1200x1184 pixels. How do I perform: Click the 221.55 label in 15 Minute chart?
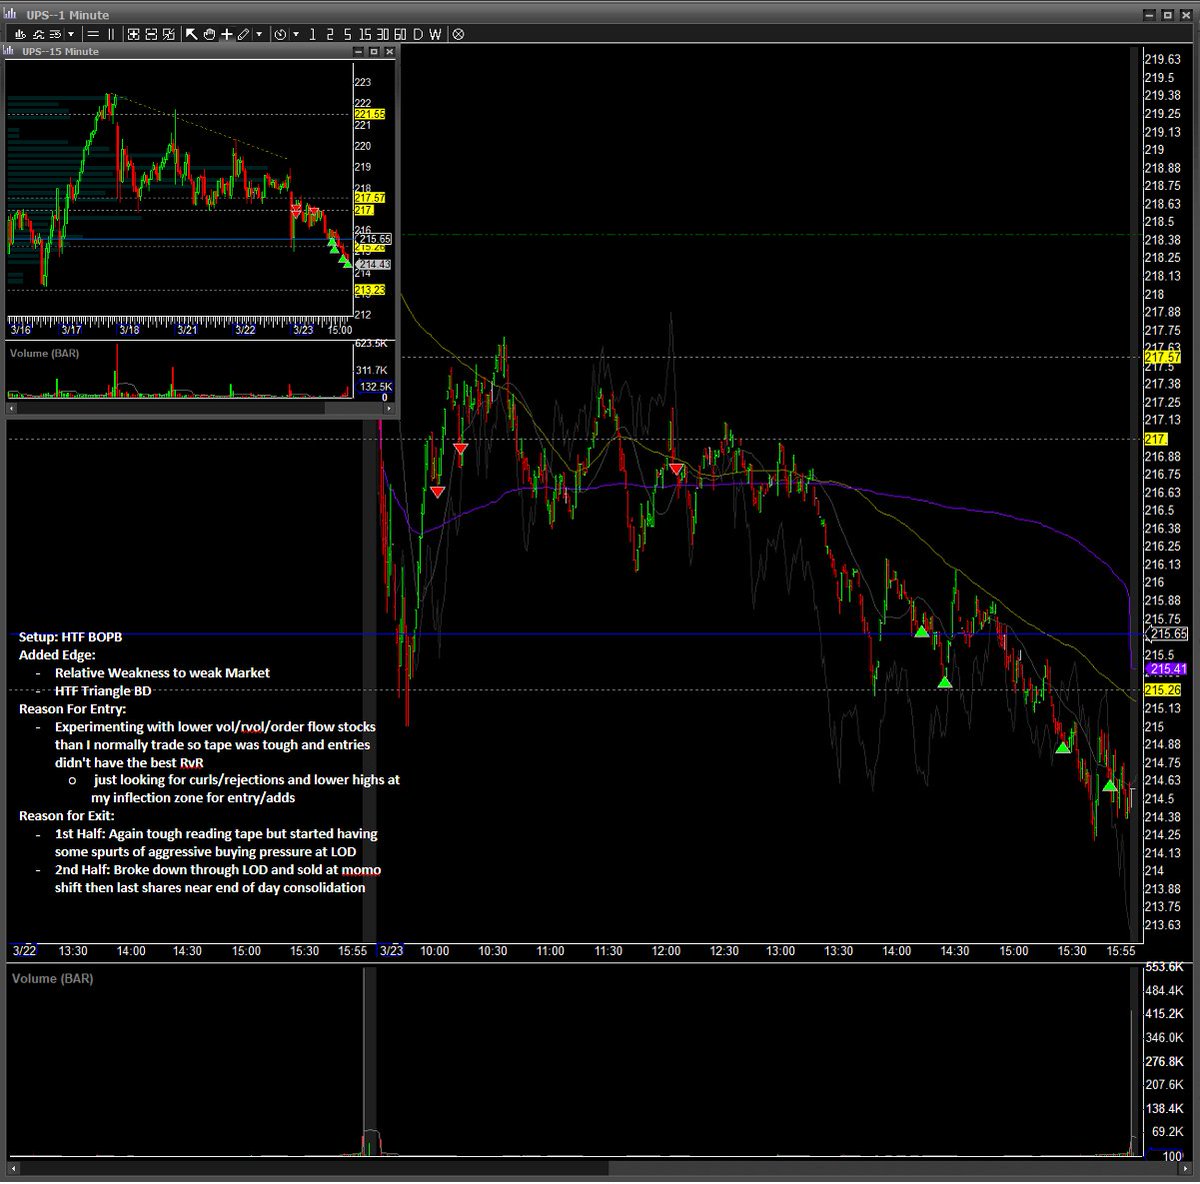pos(369,114)
